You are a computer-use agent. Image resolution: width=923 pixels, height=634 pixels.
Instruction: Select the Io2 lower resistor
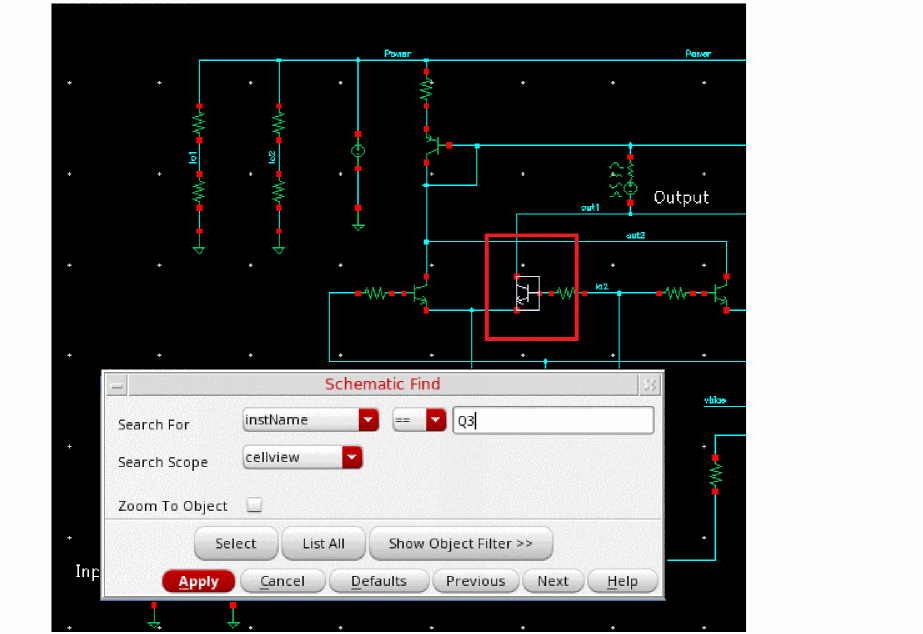[x=278, y=191]
